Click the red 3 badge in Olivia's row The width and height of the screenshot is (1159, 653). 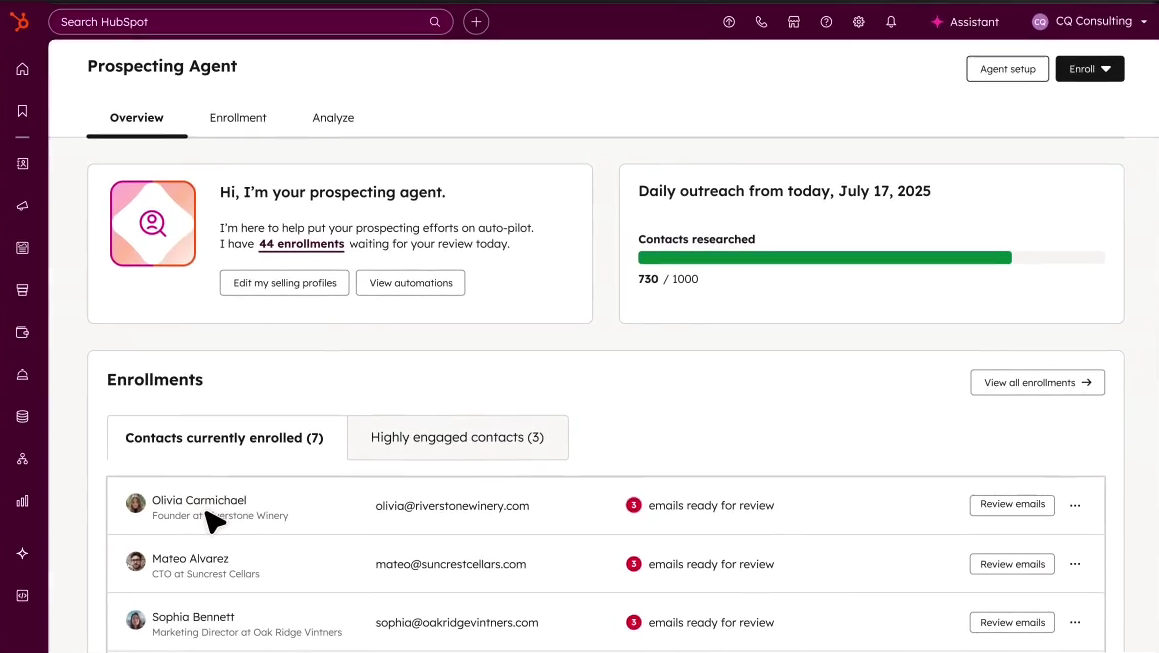click(x=633, y=505)
